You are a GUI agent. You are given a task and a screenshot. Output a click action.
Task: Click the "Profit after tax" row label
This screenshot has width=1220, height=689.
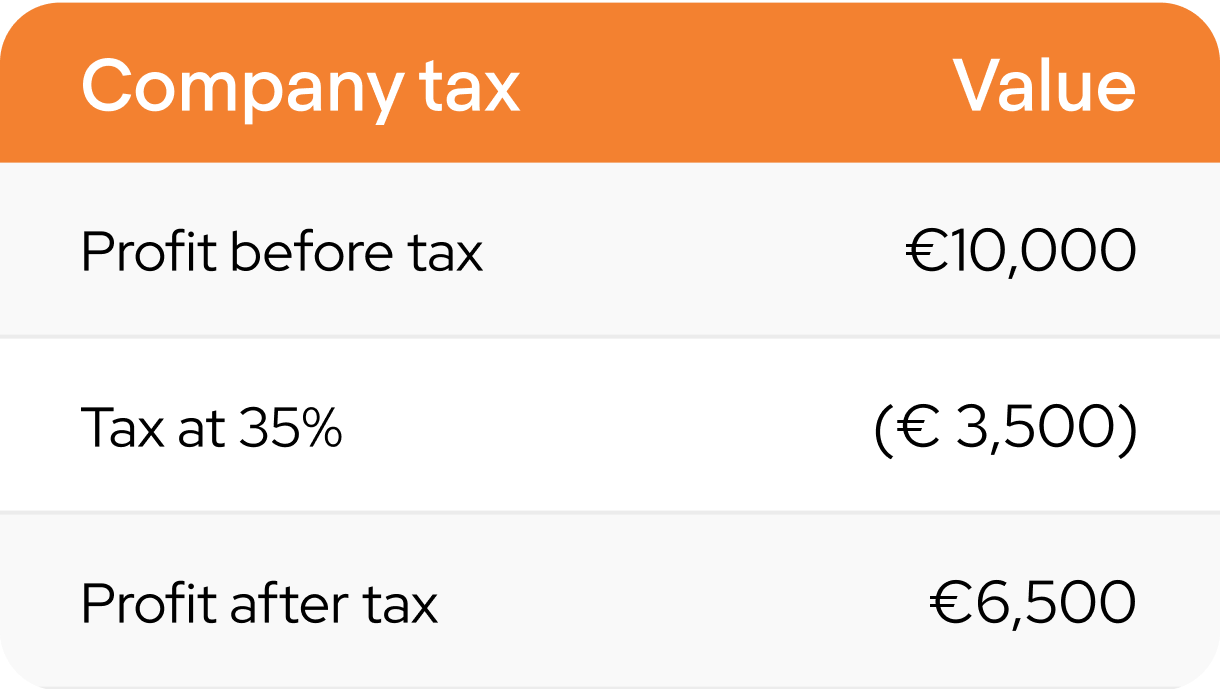click(x=259, y=603)
